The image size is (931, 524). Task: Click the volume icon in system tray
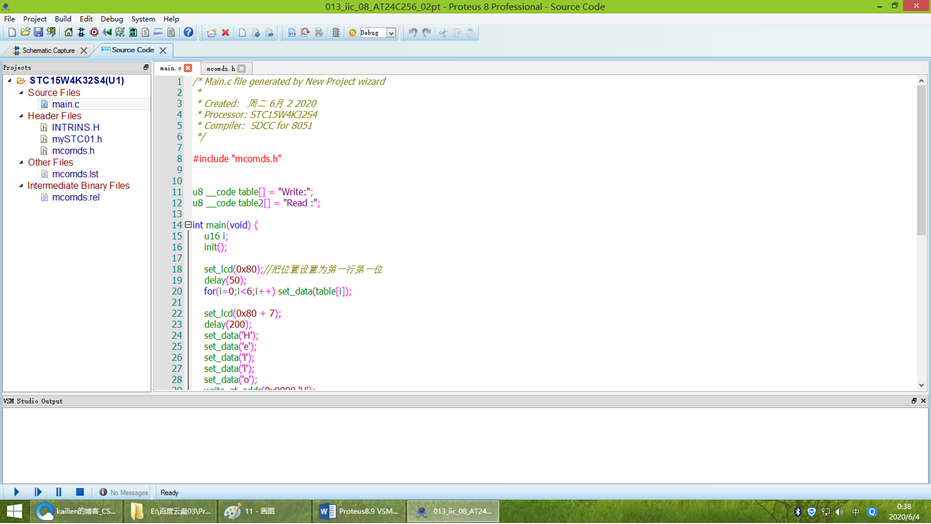840,512
